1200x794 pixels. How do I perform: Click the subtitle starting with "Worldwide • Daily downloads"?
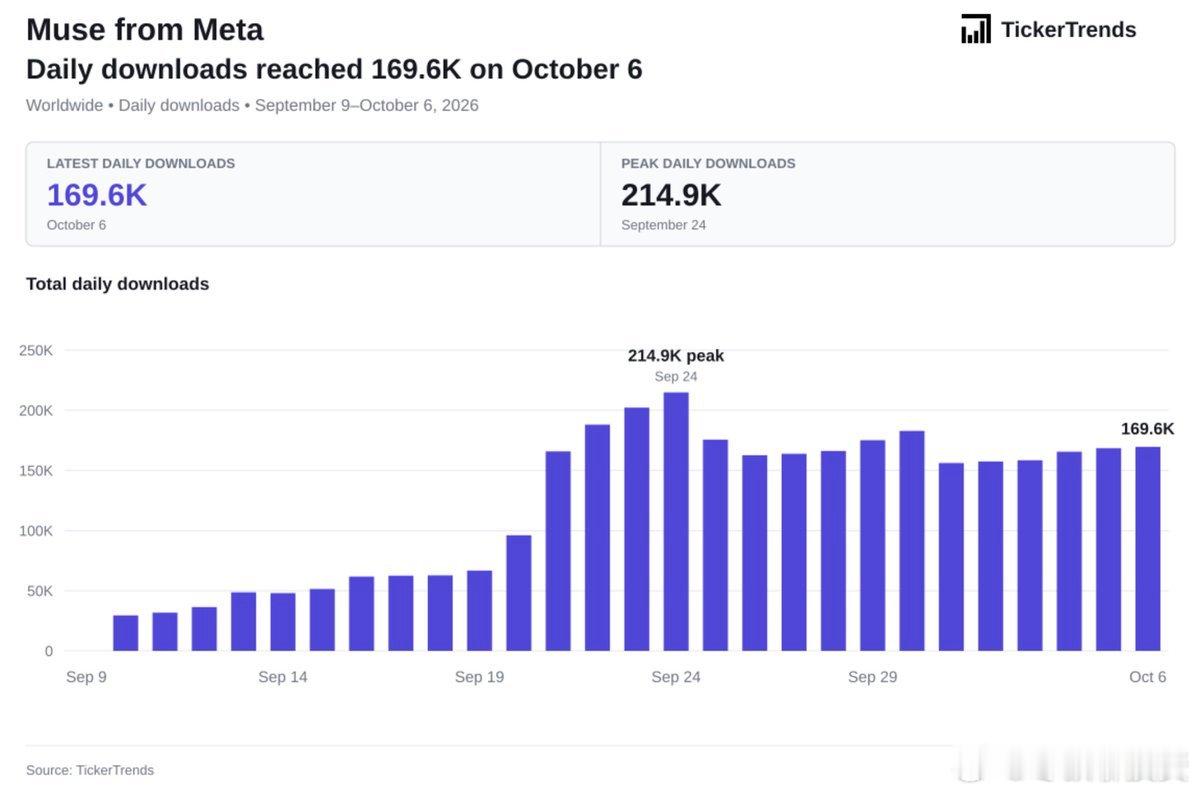(252, 105)
